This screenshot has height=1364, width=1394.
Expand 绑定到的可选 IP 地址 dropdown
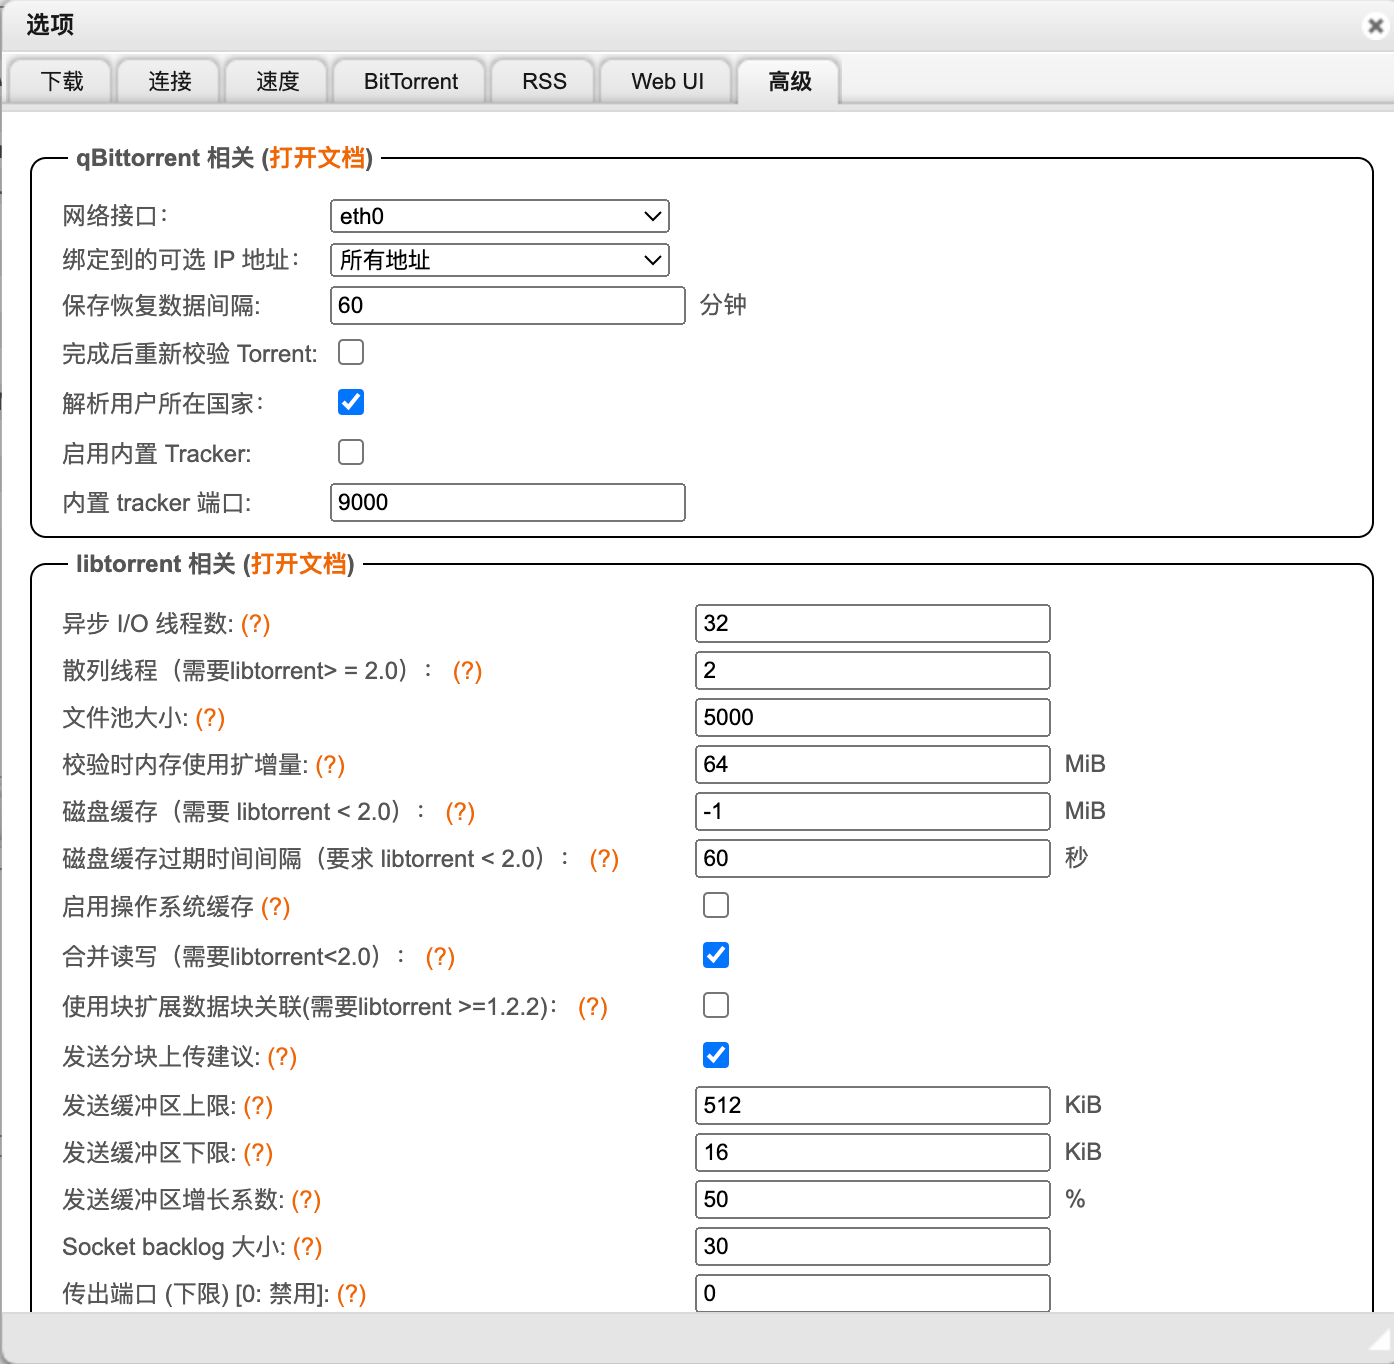499,260
